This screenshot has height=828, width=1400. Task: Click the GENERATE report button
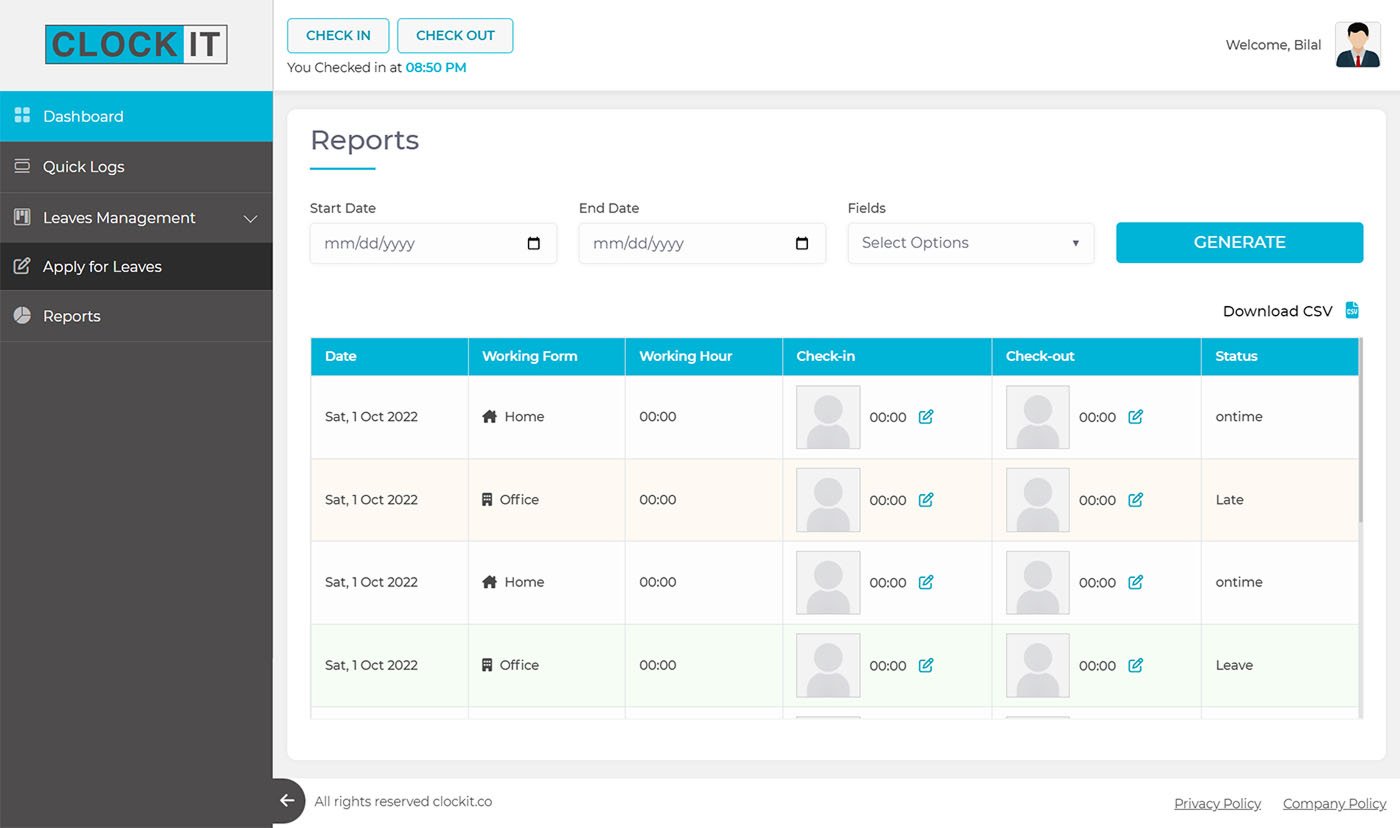click(x=1239, y=243)
